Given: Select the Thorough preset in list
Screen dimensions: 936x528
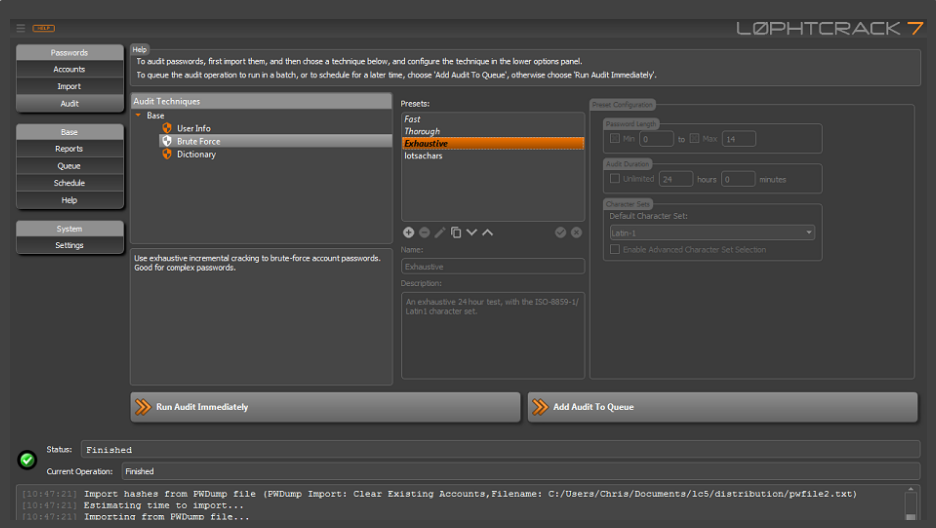Looking at the screenshot, I should pos(422,131).
